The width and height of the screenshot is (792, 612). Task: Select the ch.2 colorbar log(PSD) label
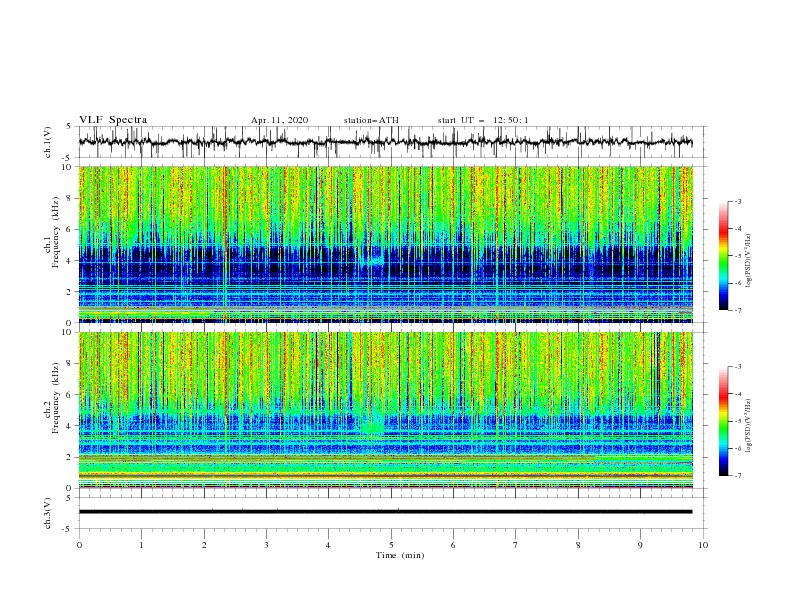click(x=749, y=425)
